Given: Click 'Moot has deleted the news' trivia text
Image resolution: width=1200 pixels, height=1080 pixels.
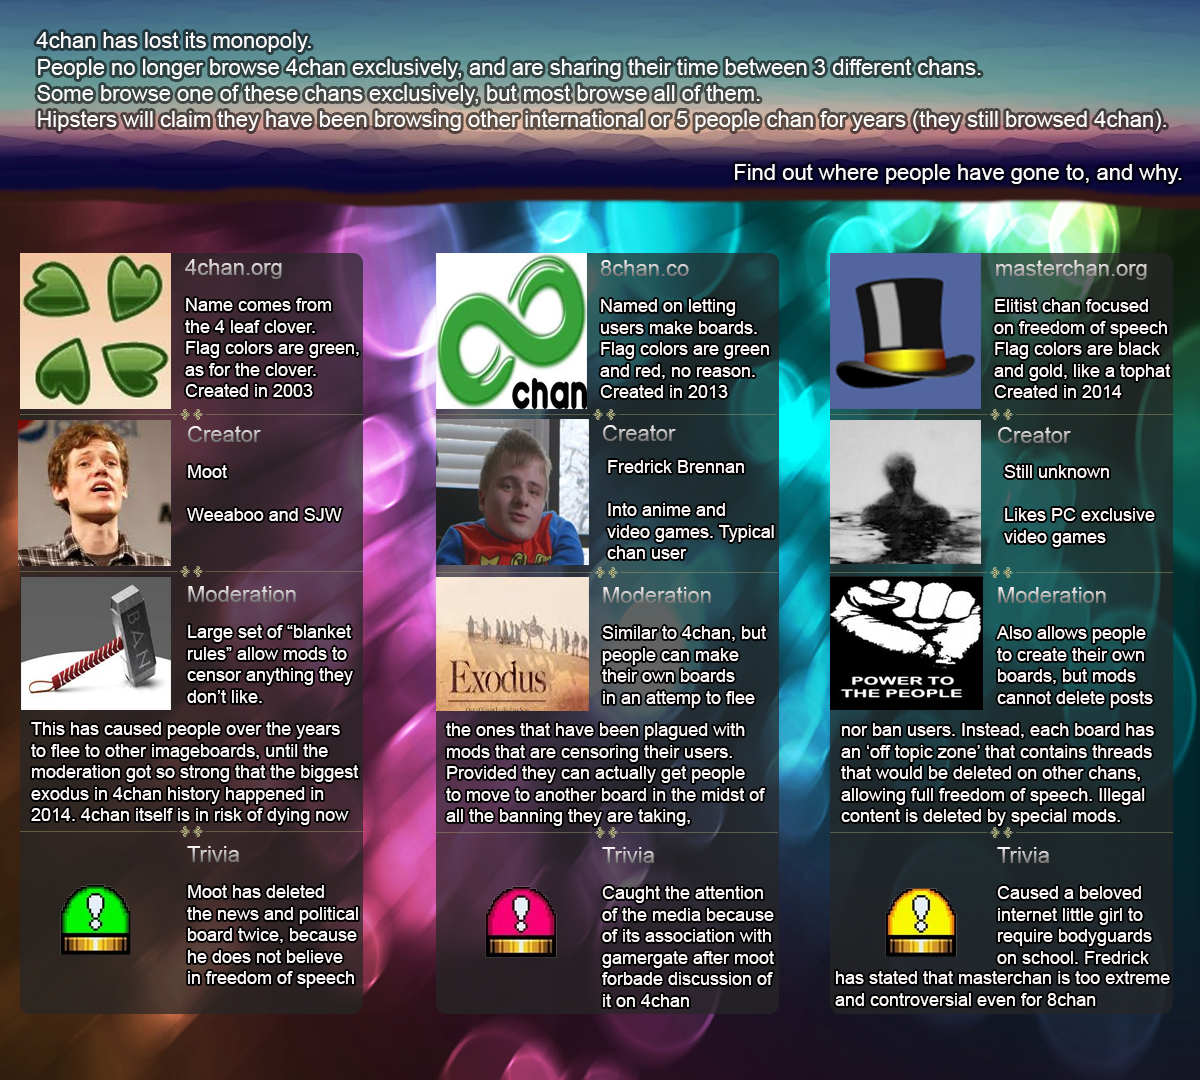Looking at the screenshot, I should click(272, 935).
